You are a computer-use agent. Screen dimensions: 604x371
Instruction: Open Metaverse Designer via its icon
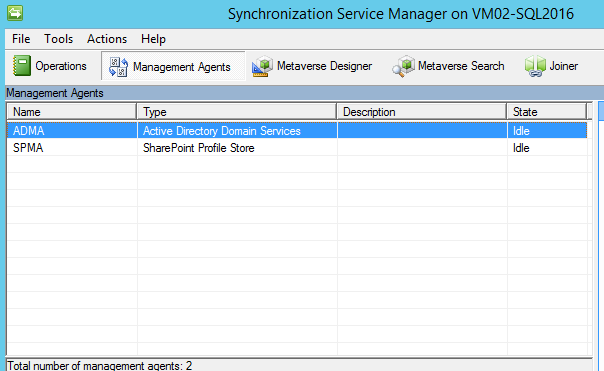[262, 66]
